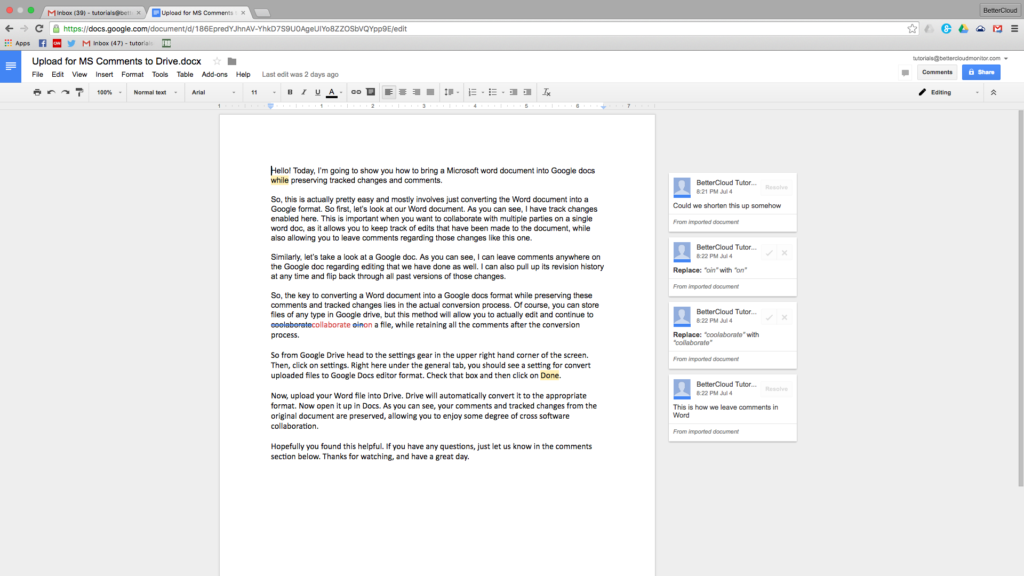
Task: Decrease the paragraph indent
Action: pos(513,92)
